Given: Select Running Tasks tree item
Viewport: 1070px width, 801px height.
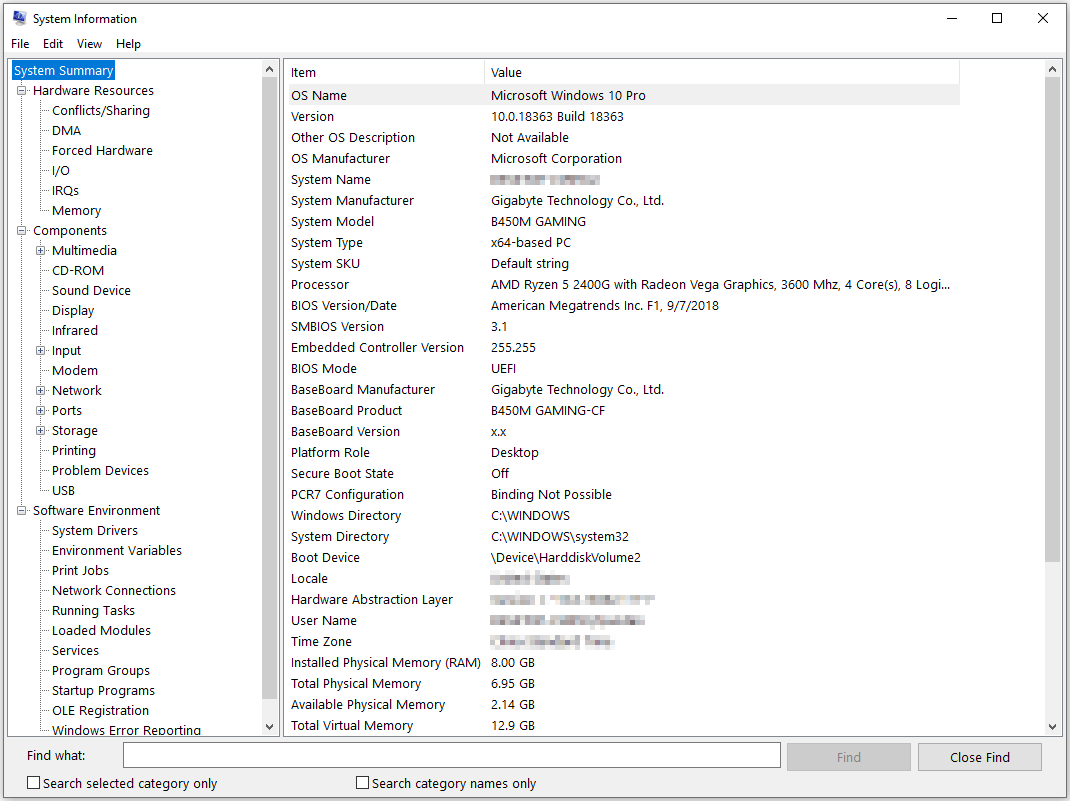Looking at the screenshot, I should click(93, 611).
